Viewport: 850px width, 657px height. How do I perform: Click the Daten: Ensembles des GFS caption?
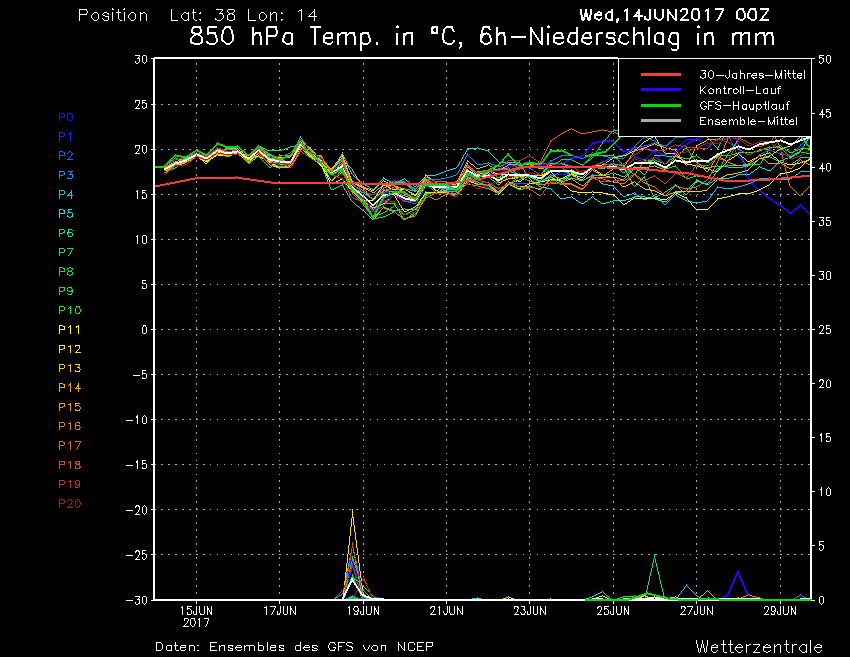(x=294, y=647)
